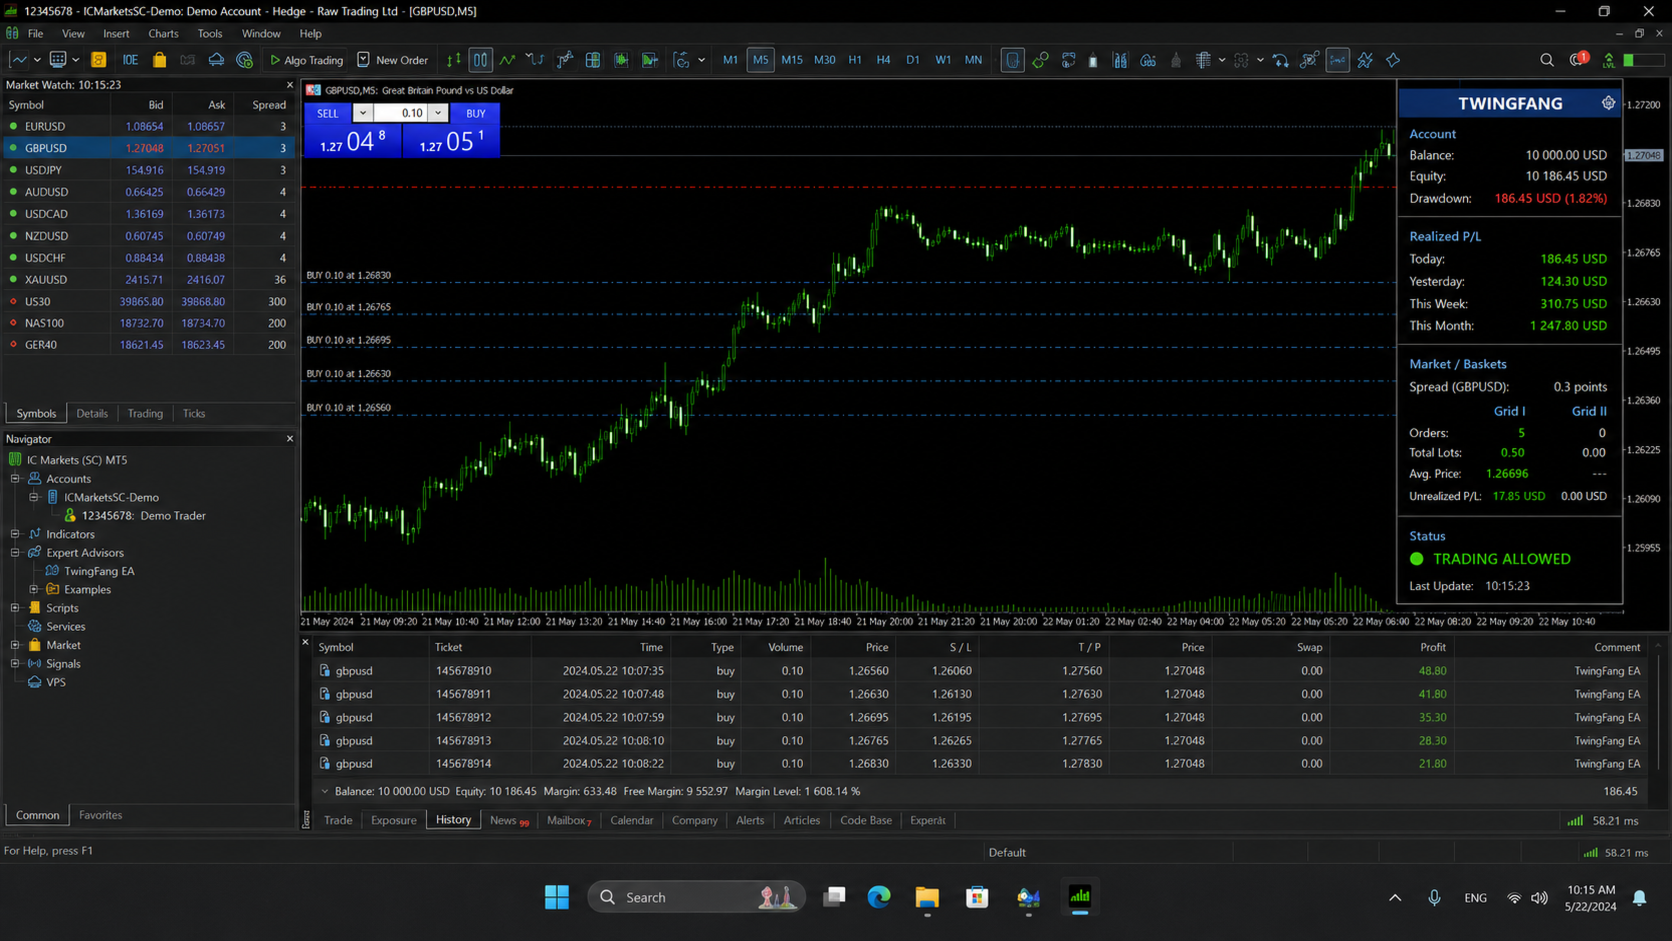Click the yellow shopping bag Market icon

pyautogui.click(x=159, y=60)
